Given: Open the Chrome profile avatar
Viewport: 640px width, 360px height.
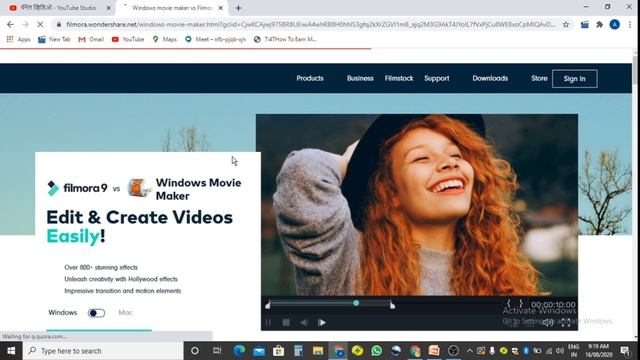Looking at the screenshot, I should pos(615,24).
